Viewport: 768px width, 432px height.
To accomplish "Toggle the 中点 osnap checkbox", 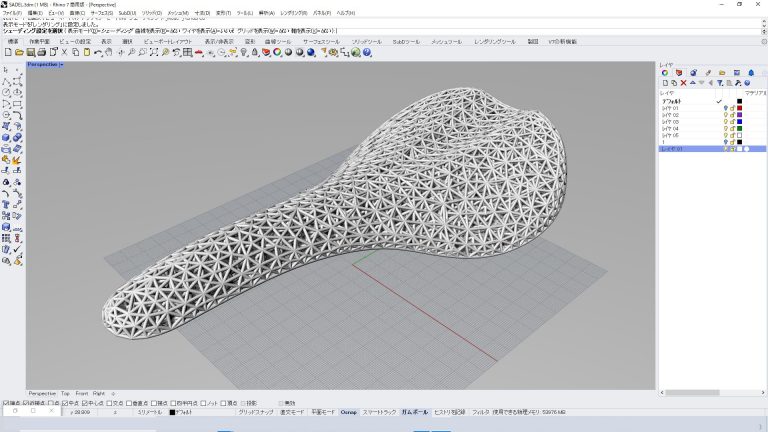I will click(65, 403).
